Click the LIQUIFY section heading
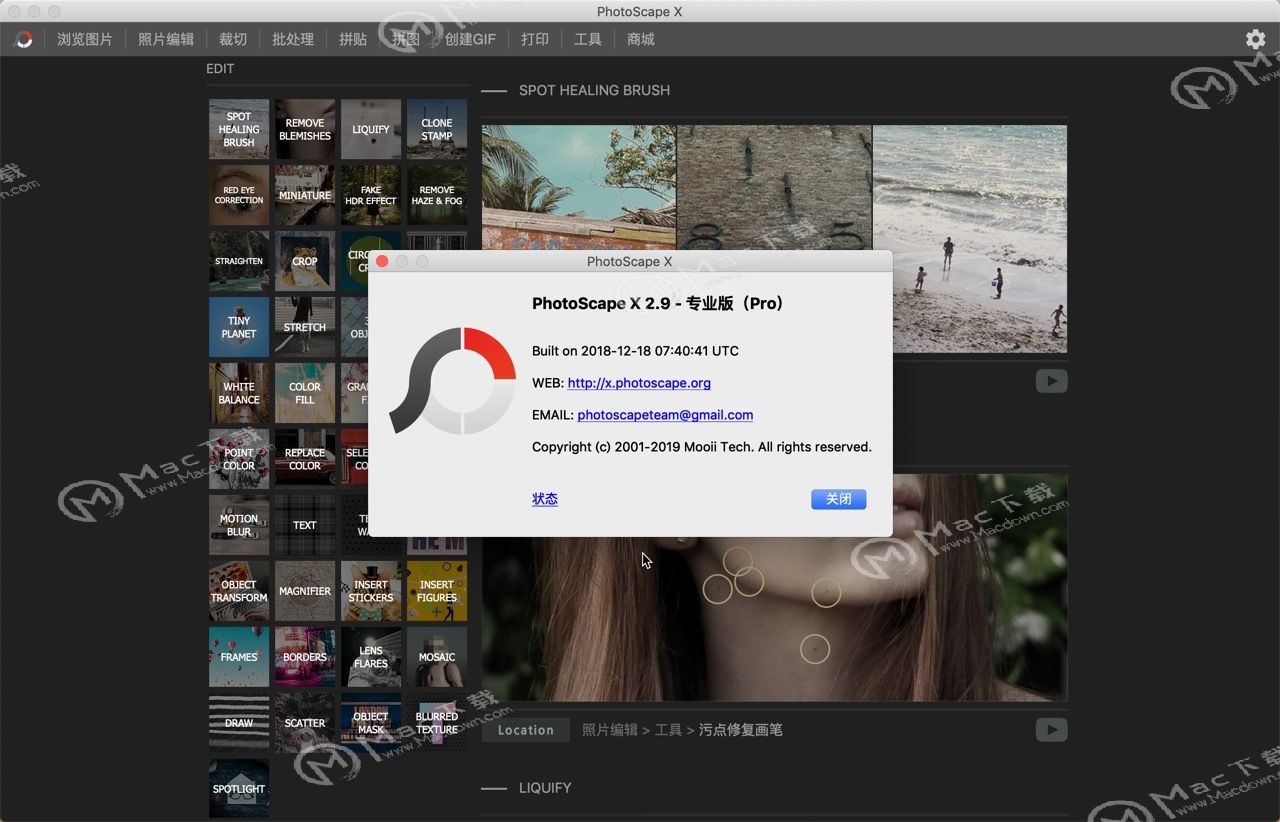The height and width of the screenshot is (822, 1280). pyautogui.click(x=545, y=788)
